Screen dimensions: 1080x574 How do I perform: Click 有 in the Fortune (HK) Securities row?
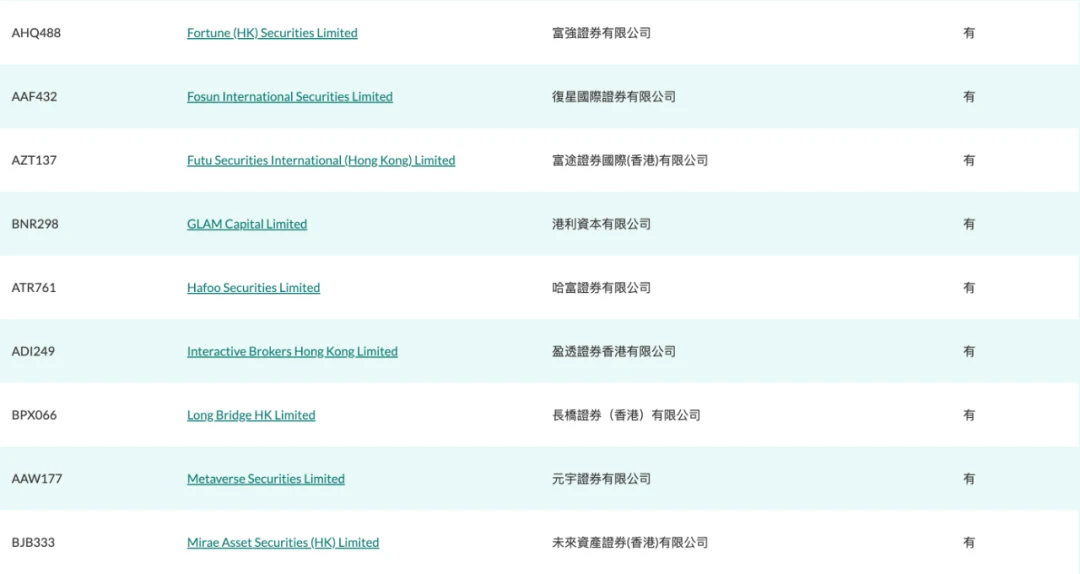tap(968, 33)
